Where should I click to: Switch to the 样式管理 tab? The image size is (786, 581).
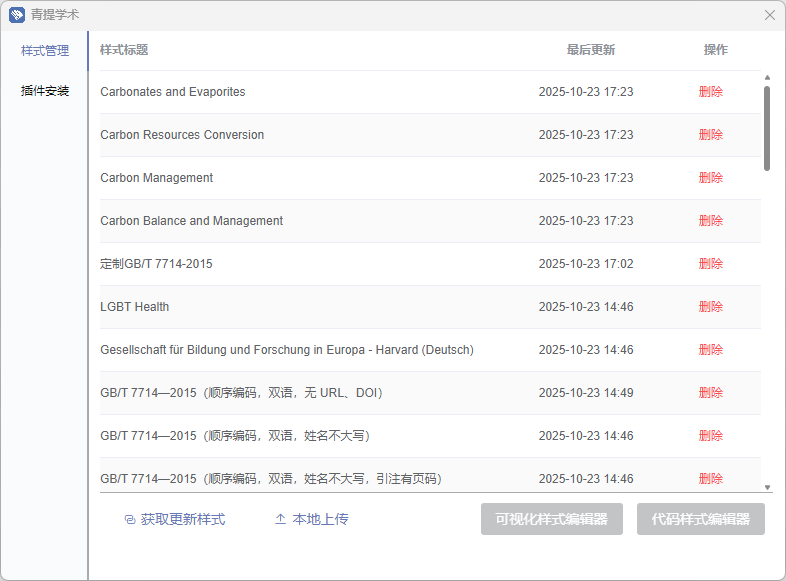tap(45, 51)
